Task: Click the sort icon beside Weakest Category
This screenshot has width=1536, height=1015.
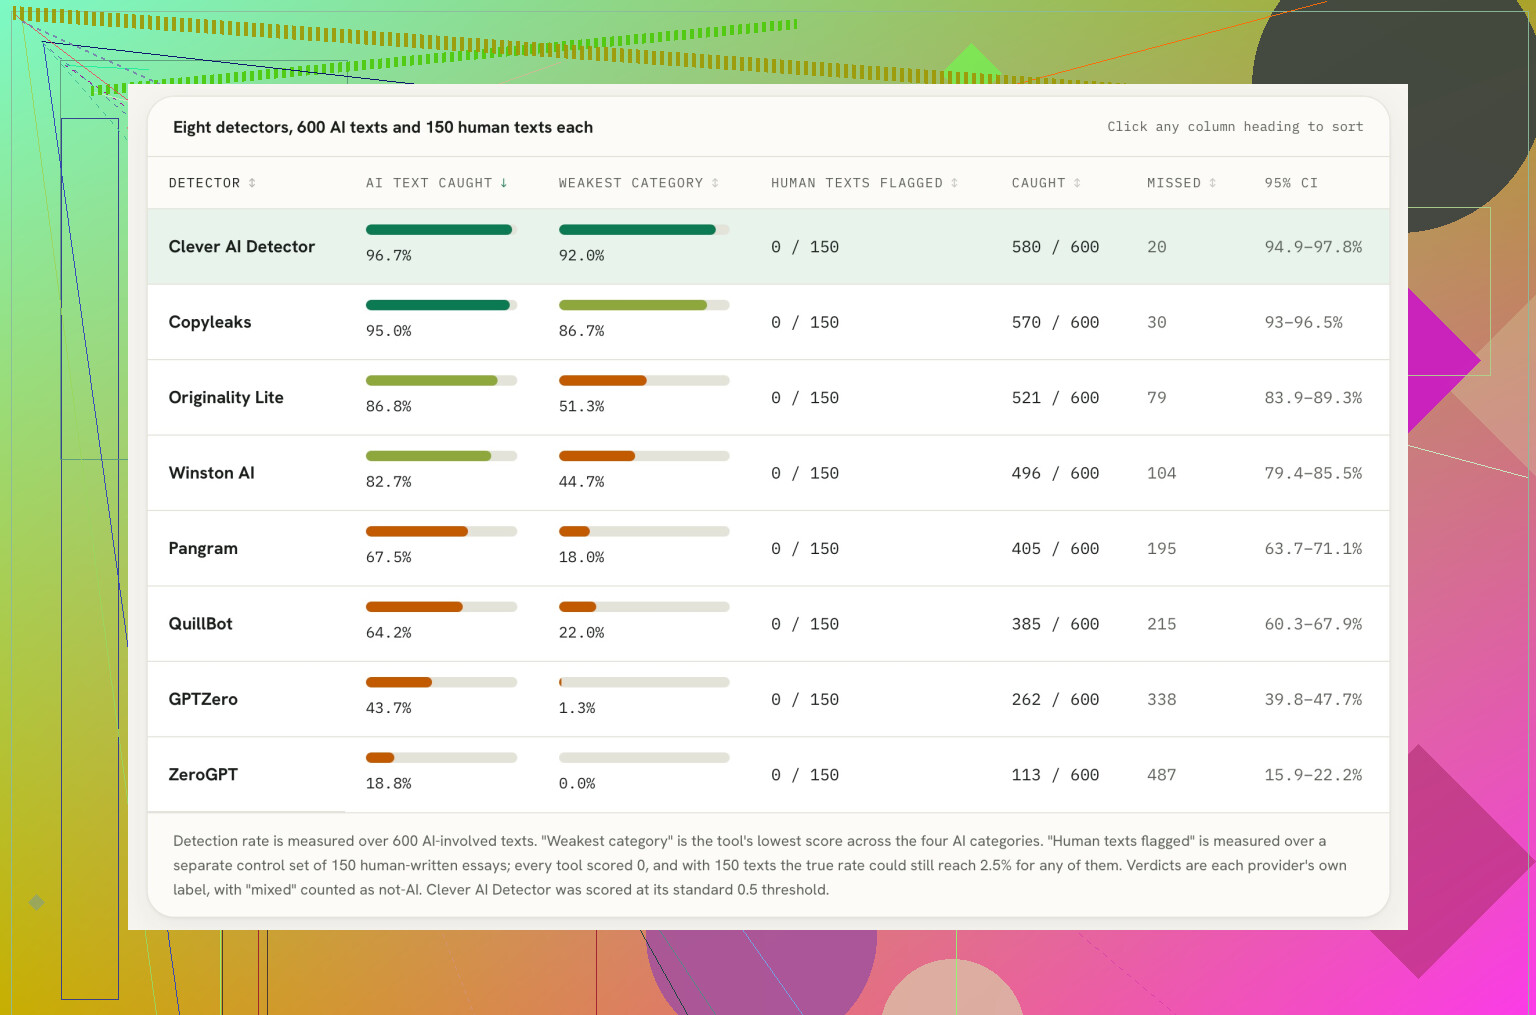Action: (715, 183)
